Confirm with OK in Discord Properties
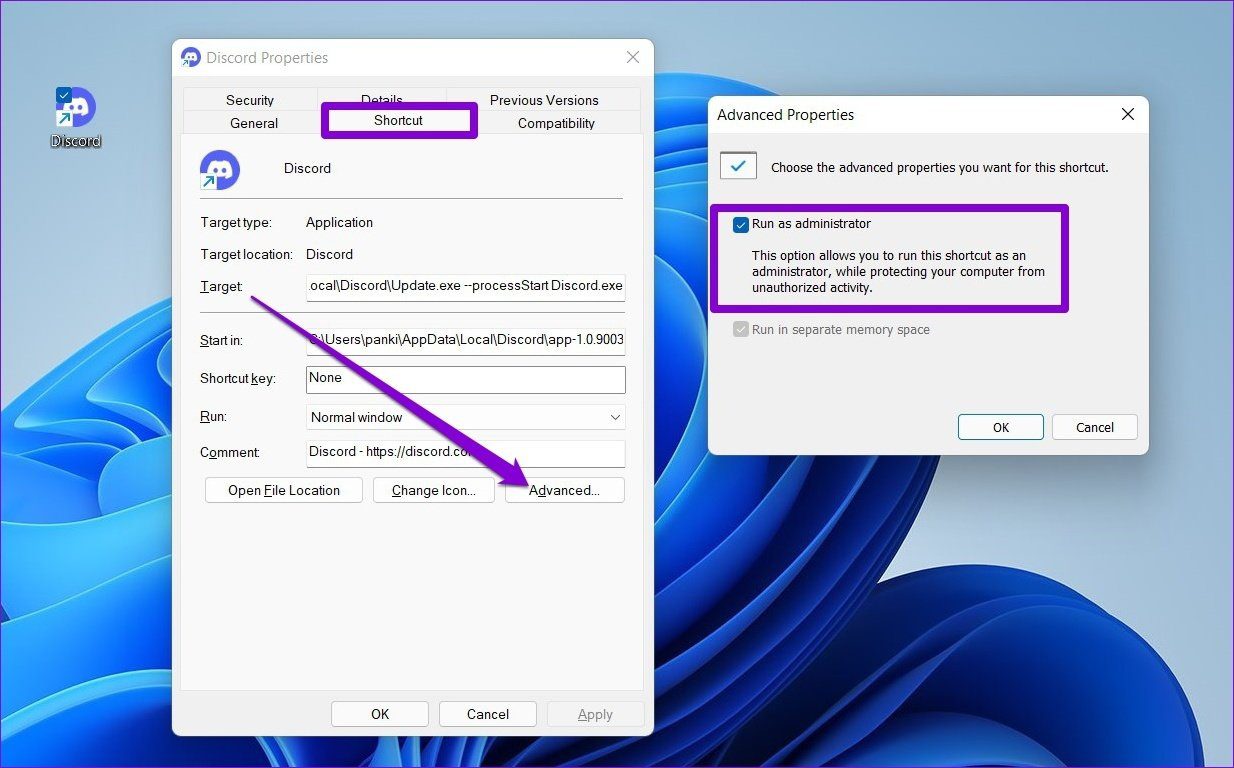 click(x=380, y=714)
